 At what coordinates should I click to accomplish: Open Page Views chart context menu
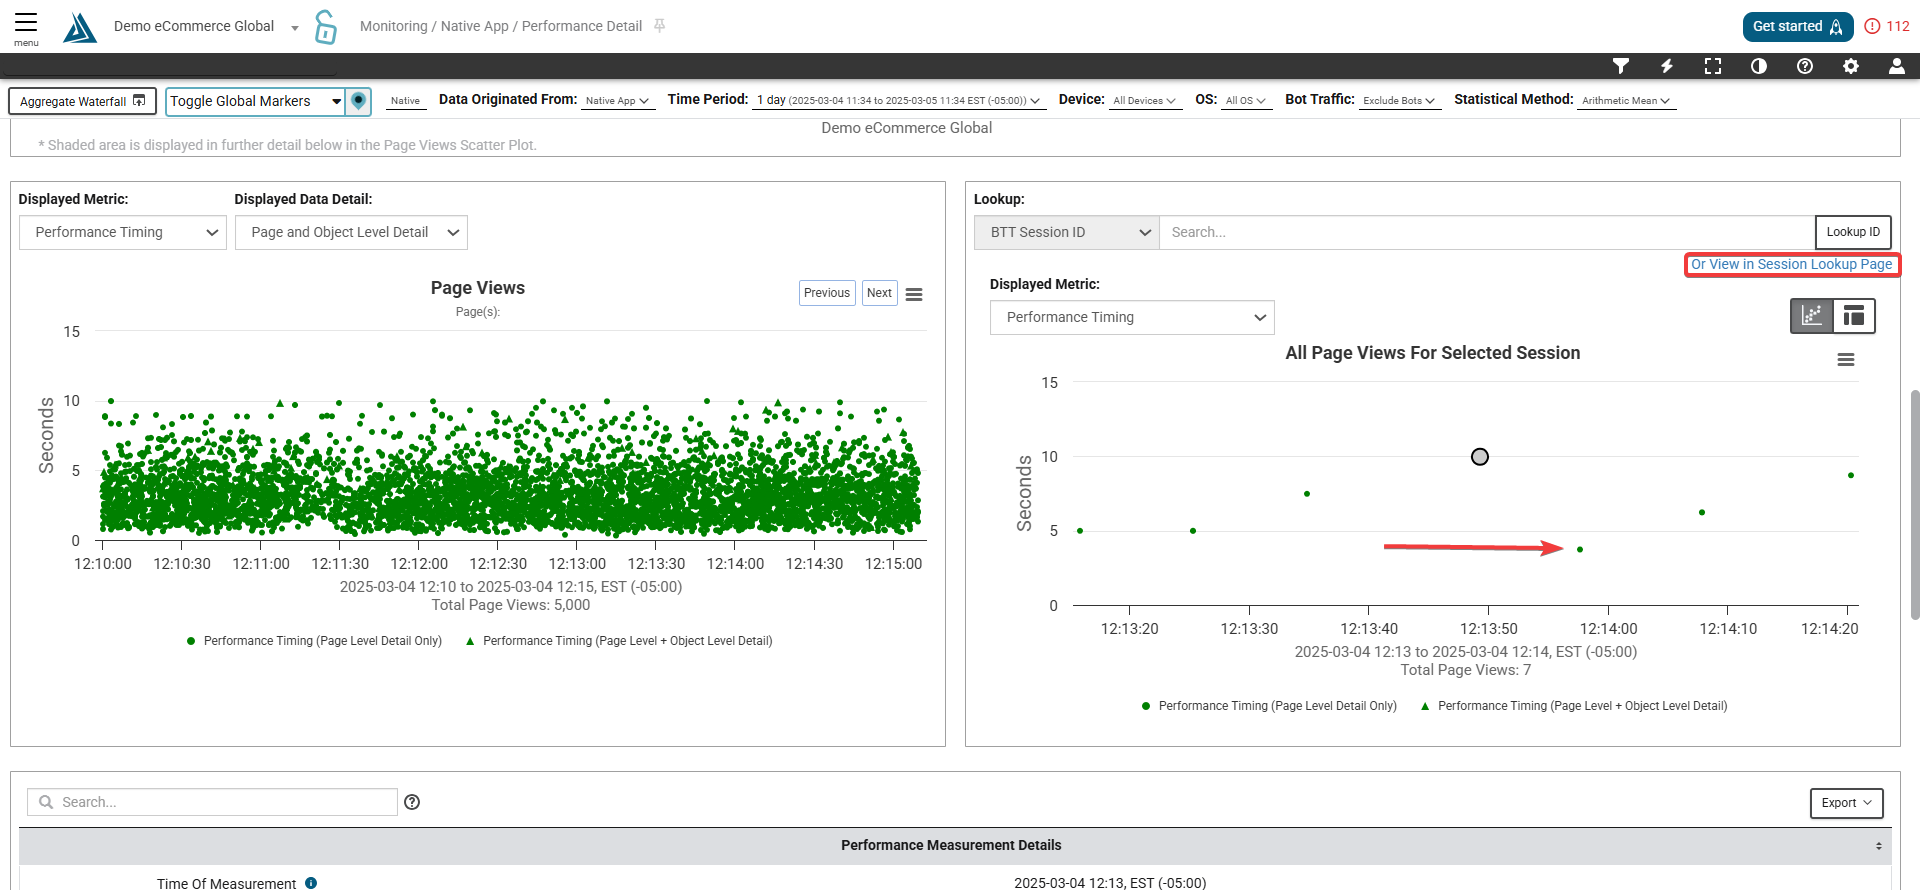(x=914, y=294)
